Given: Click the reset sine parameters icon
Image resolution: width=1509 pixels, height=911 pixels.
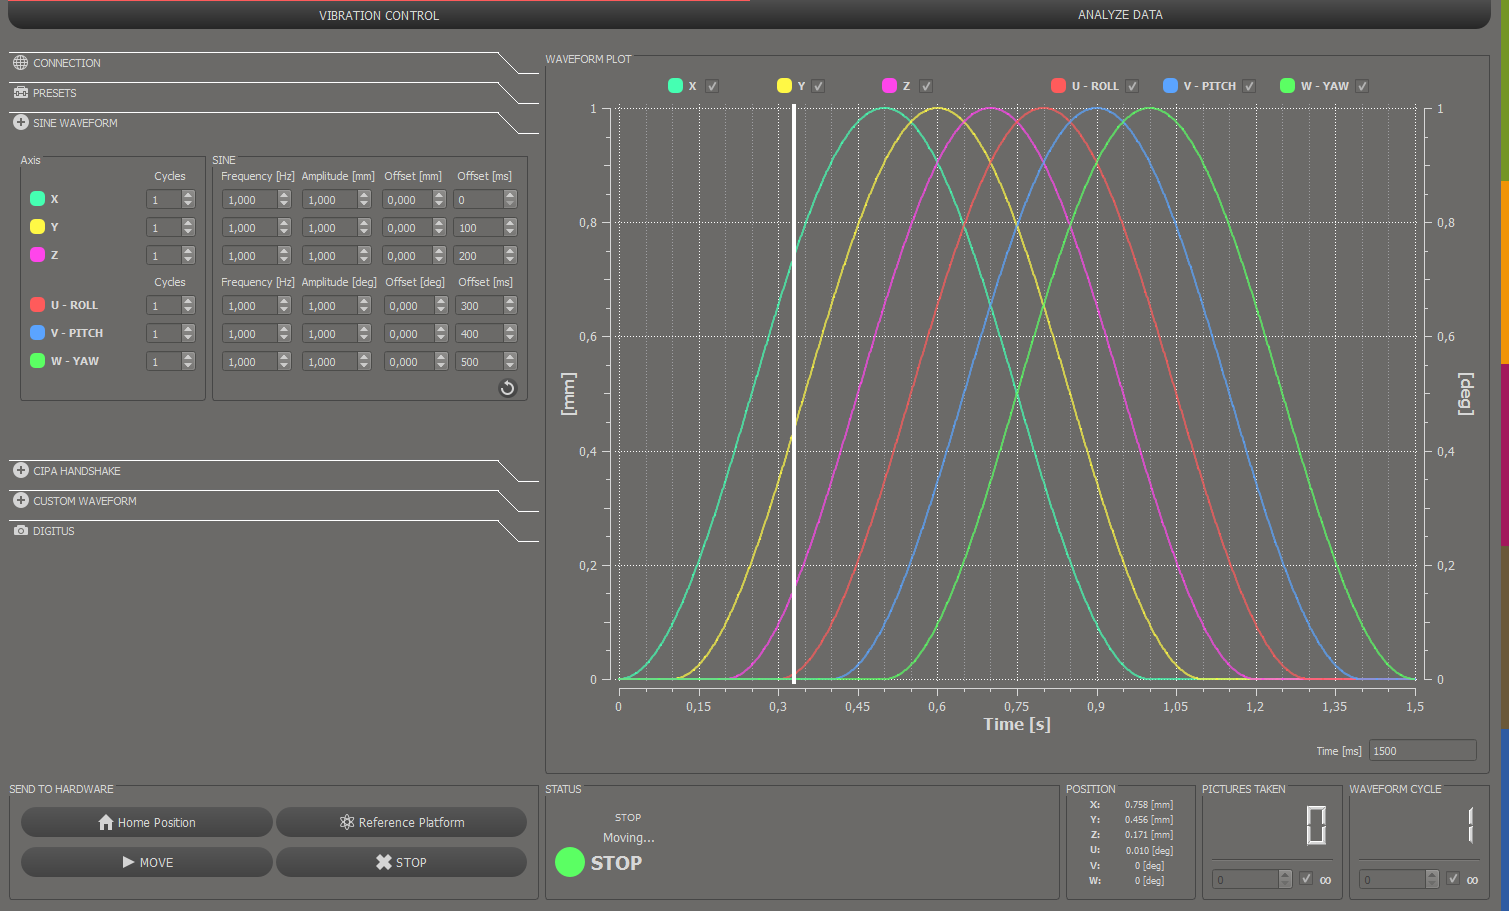Looking at the screenshot, I should coord(507,388).
